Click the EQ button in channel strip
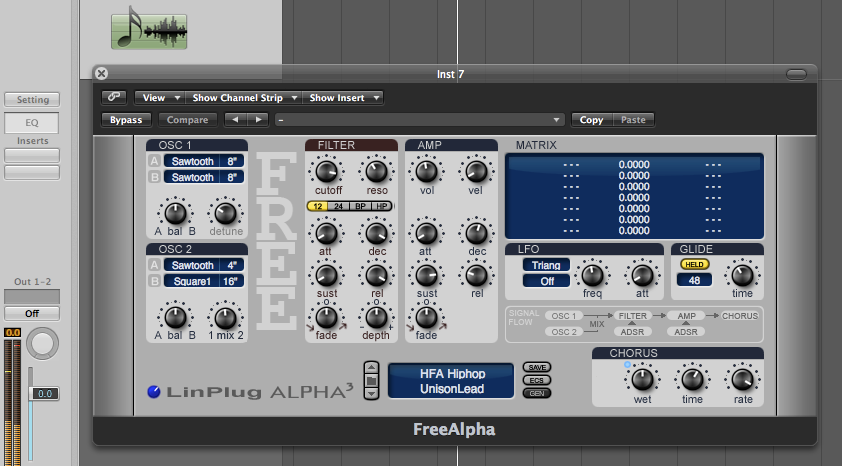Screen dimensions: 842x466 coord(32,123)
